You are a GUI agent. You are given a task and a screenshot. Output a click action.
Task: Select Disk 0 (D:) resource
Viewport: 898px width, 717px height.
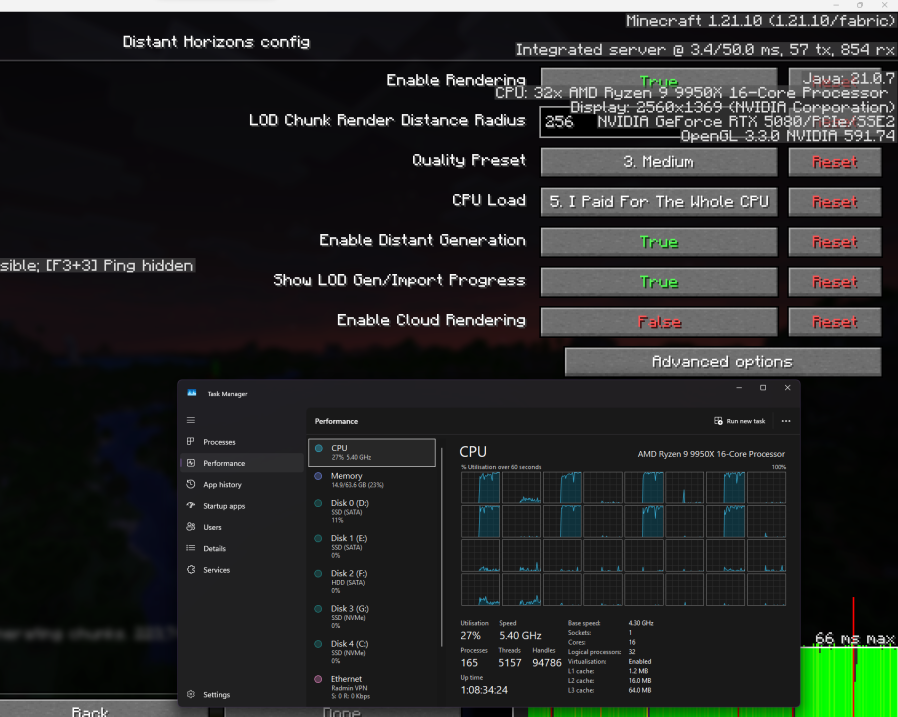(x=372, y=511)
